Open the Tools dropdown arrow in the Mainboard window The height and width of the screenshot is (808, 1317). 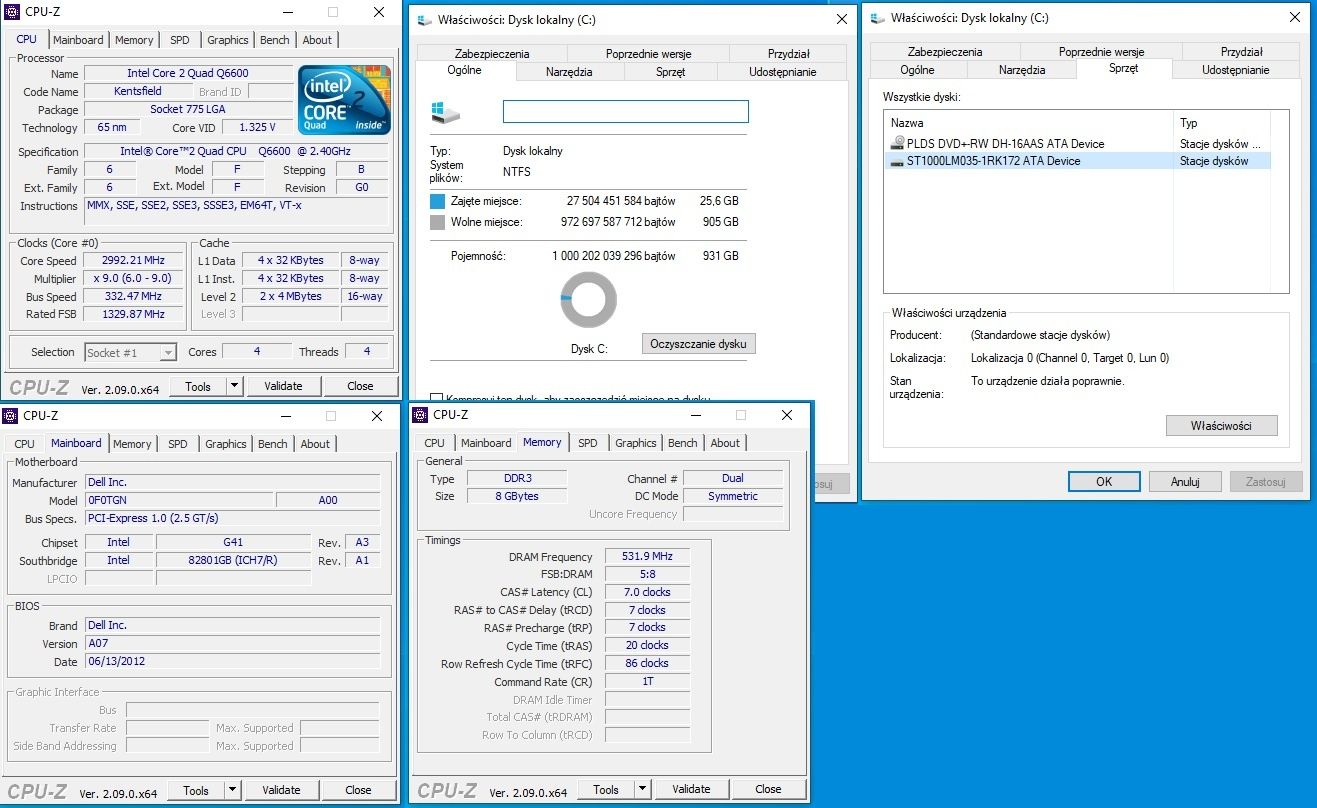(232, 790)
